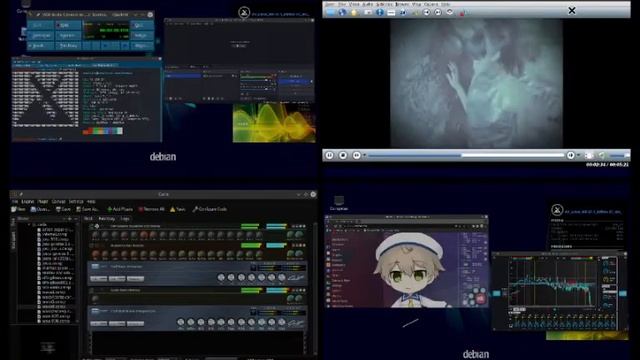Screen dimensions: 640x360
Task: Toggle mute with the speaker icon
Action: (602, 155)
